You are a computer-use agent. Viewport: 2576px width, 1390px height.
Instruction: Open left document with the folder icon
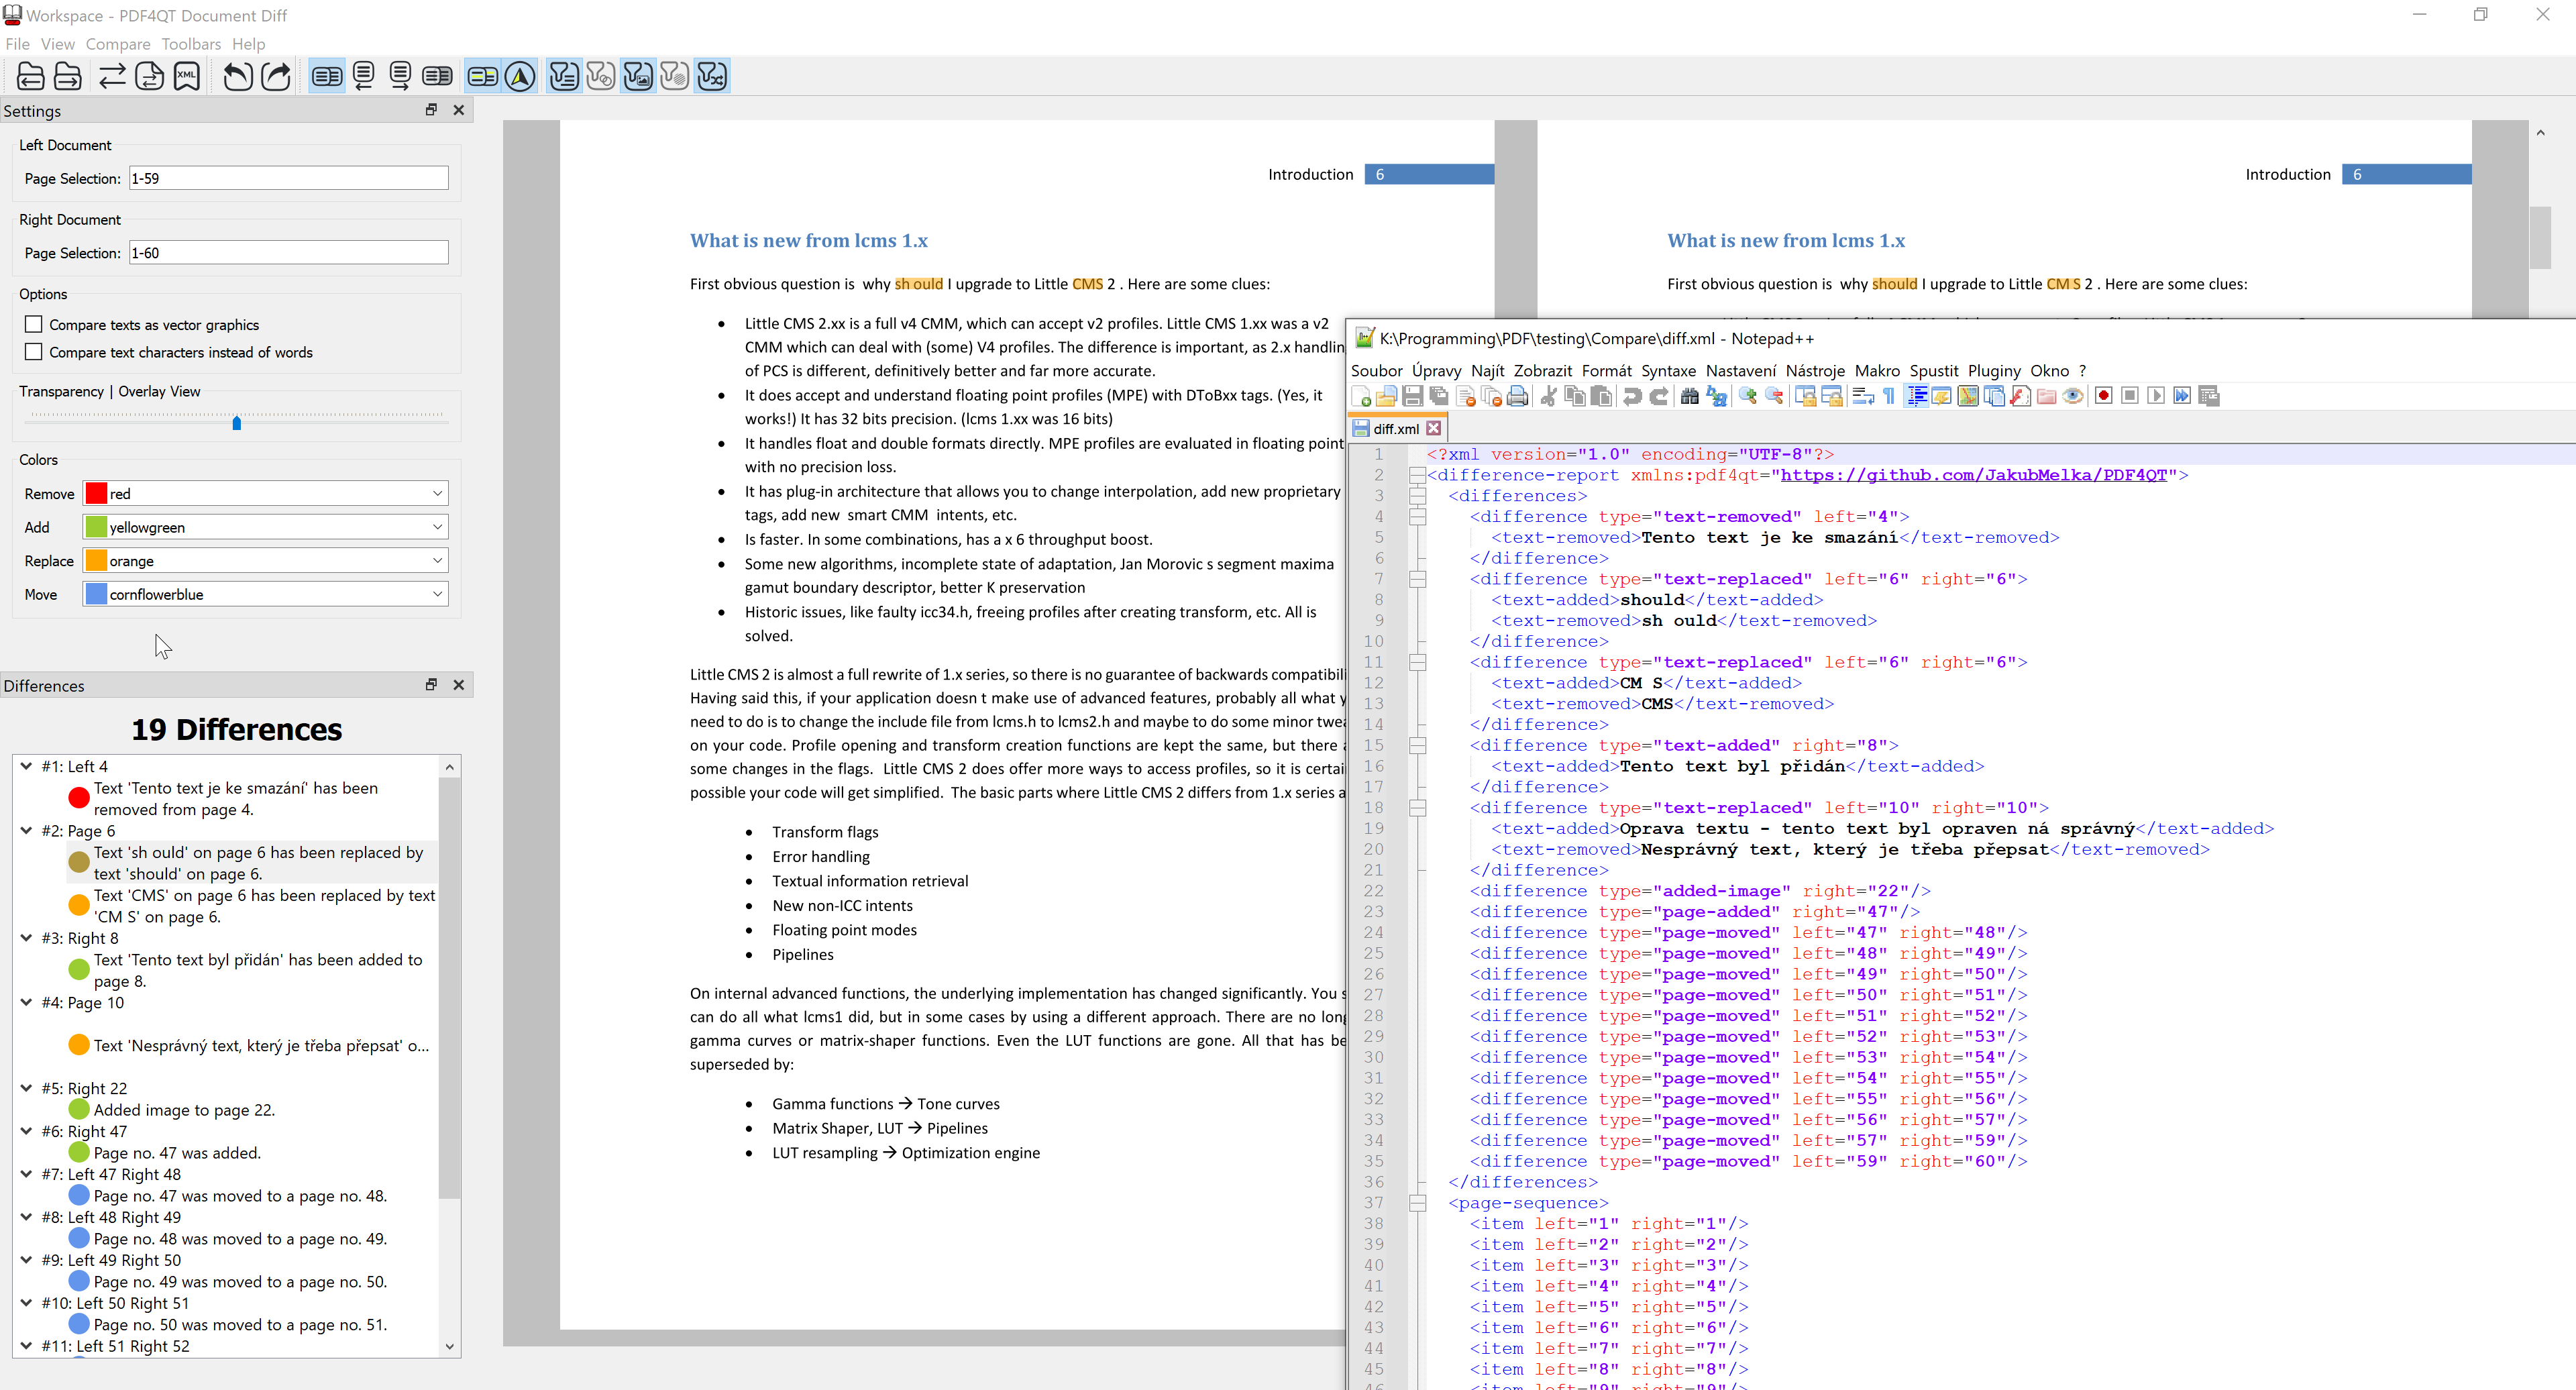tap(31, 76)
